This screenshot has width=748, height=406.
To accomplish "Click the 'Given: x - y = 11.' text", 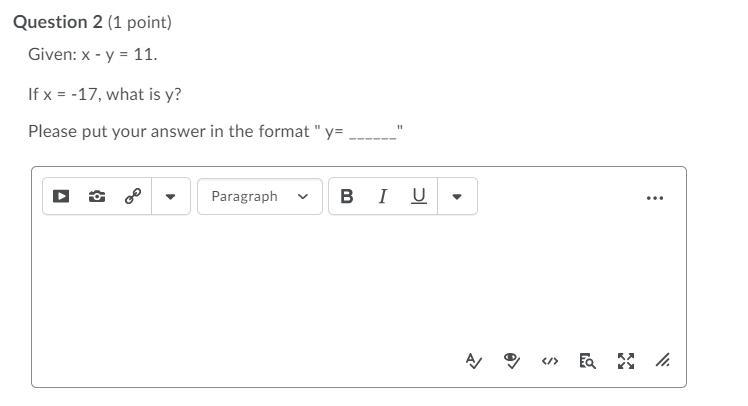I will 93,57.
